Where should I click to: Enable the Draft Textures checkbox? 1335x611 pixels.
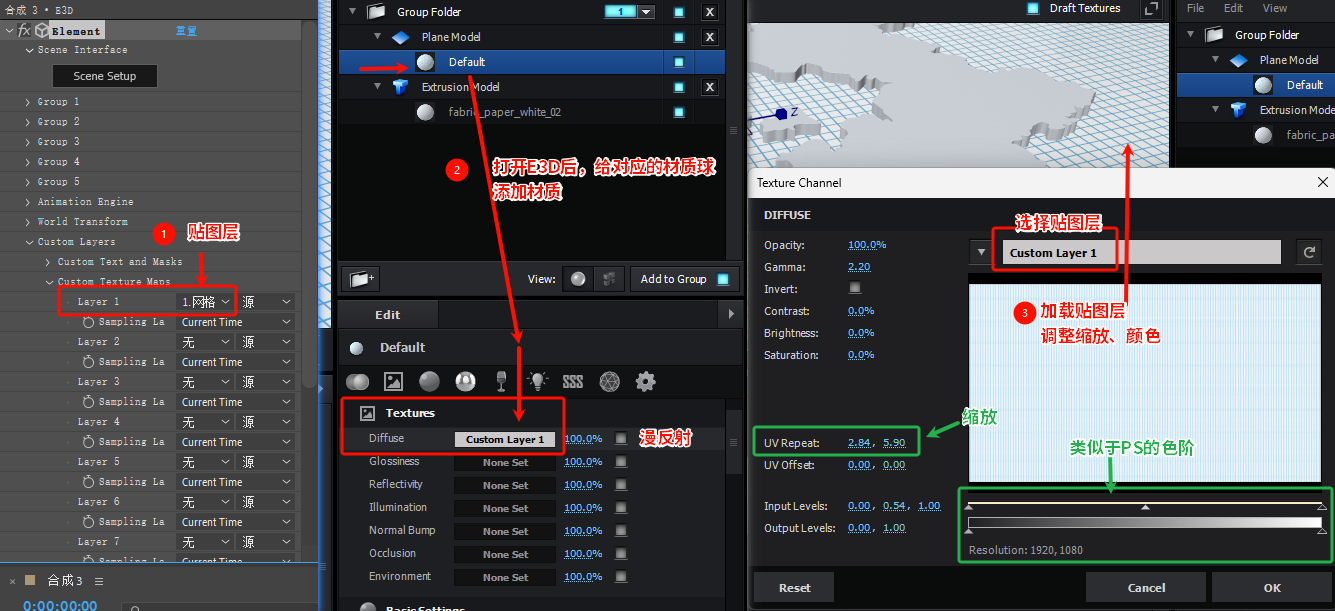(x=1033, y=8)
